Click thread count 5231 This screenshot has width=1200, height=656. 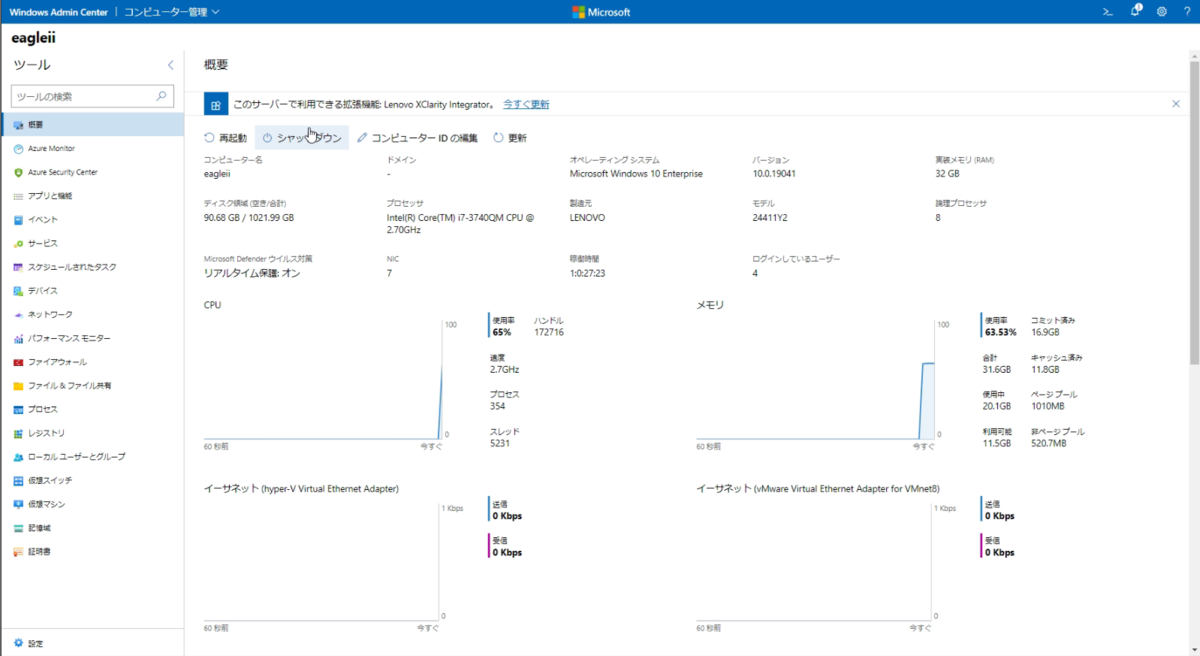(500, 443)
